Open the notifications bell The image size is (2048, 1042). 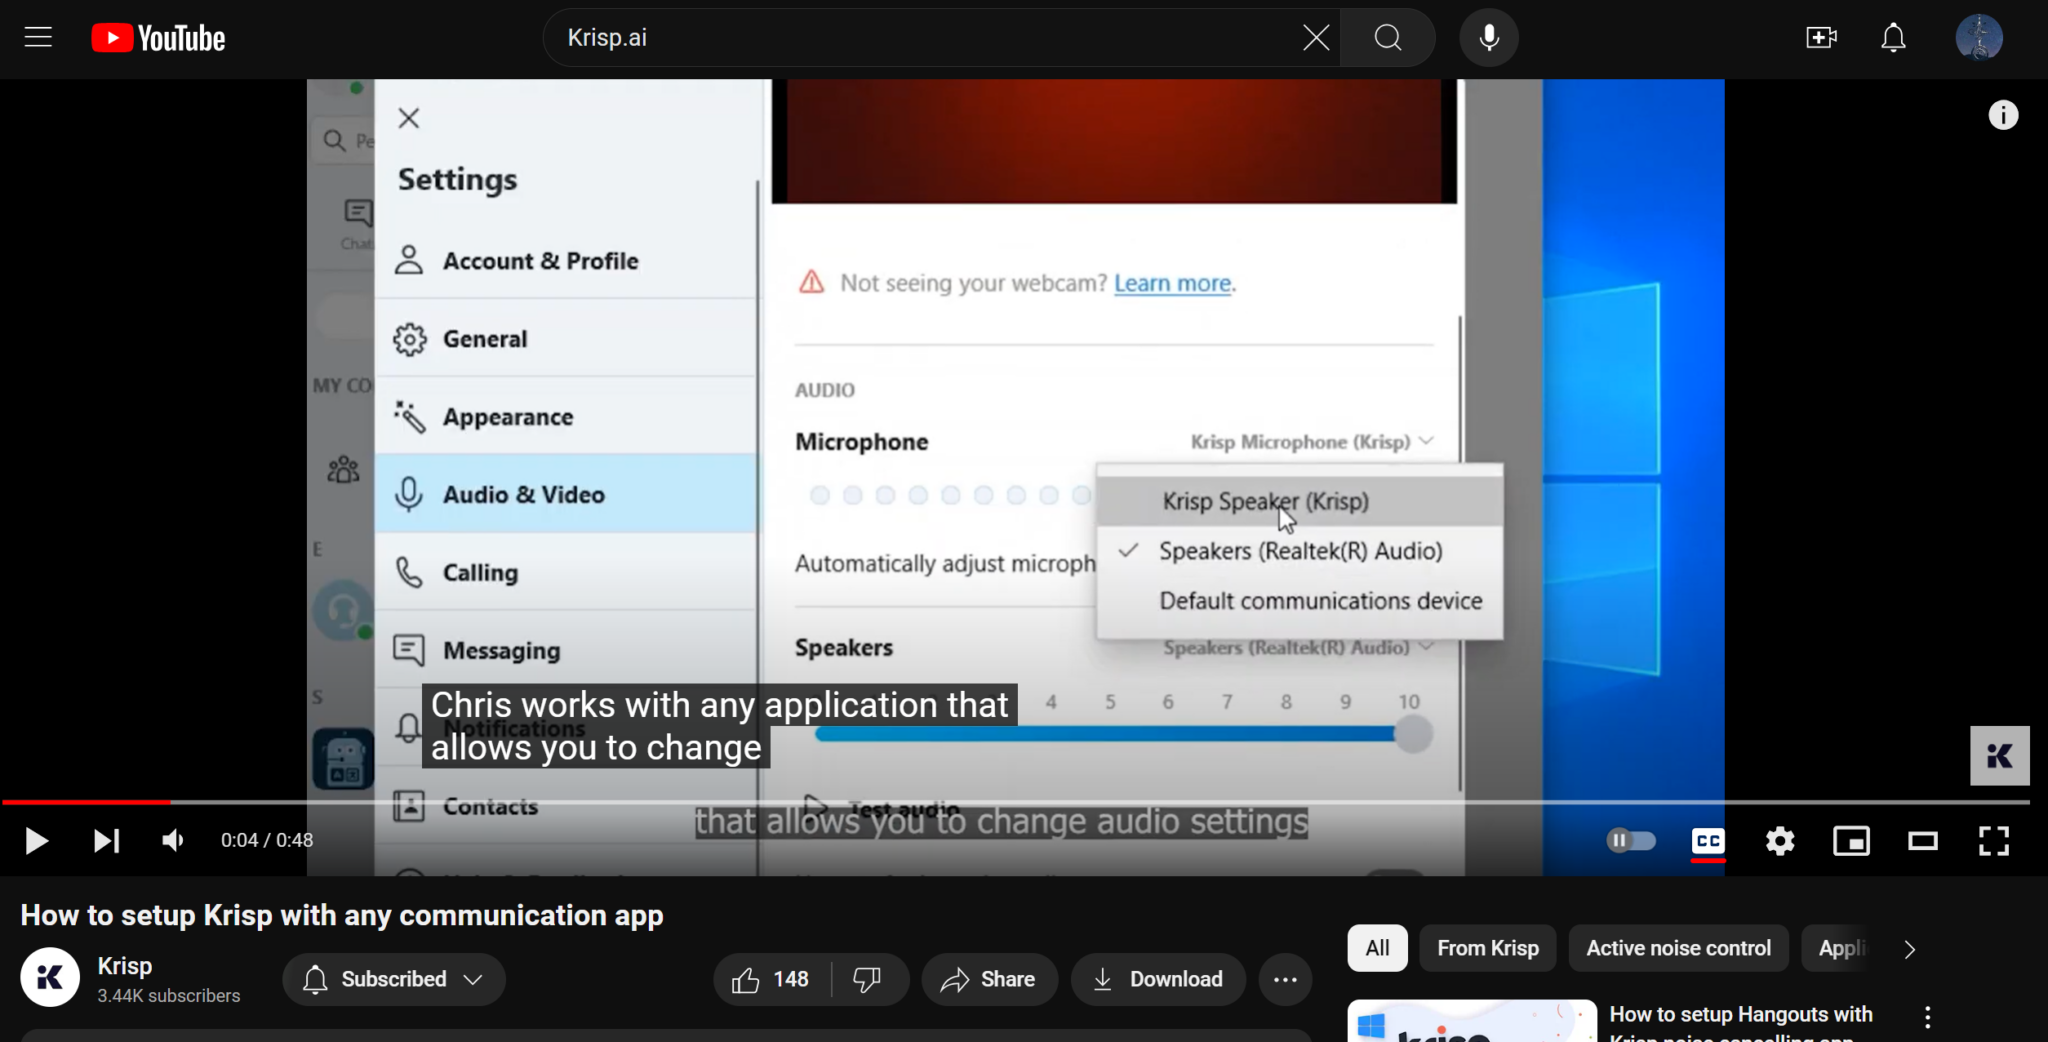tap(1892, 37)
